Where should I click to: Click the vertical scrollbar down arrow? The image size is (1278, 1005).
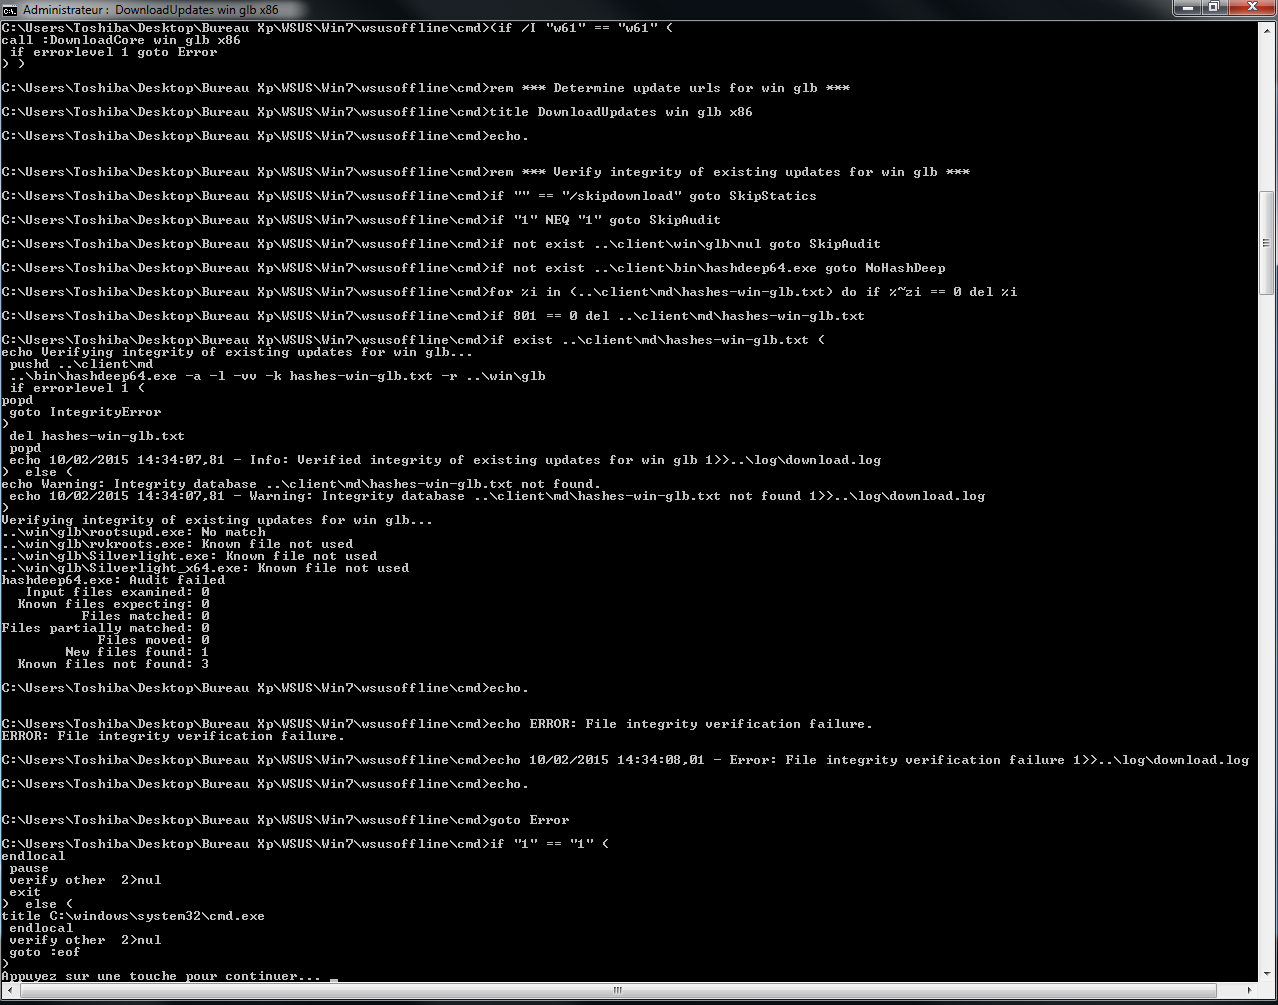tap(1266, 973)
